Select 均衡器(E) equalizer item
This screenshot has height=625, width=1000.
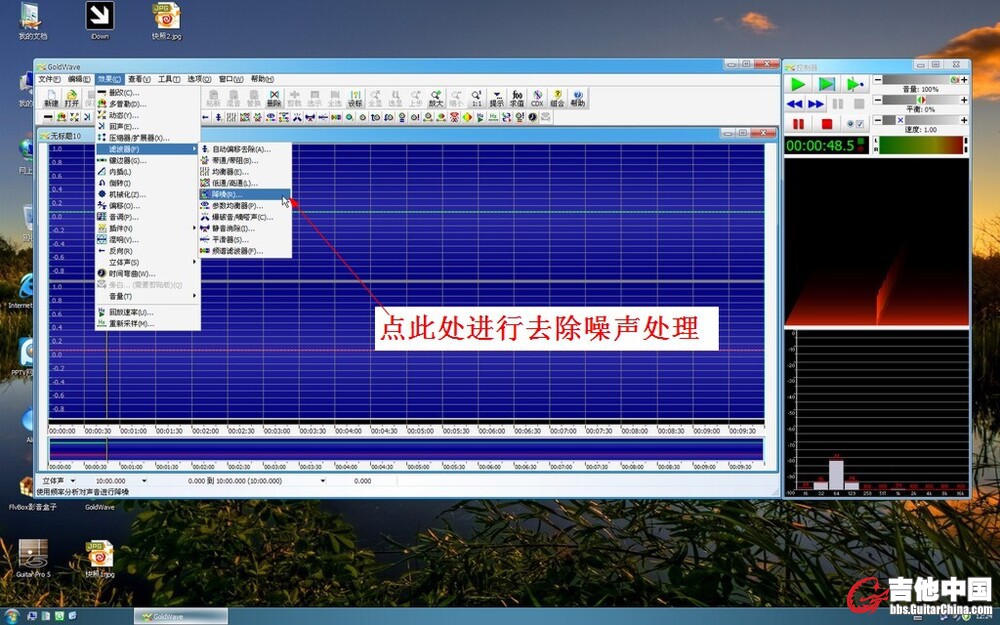[245, 172]
